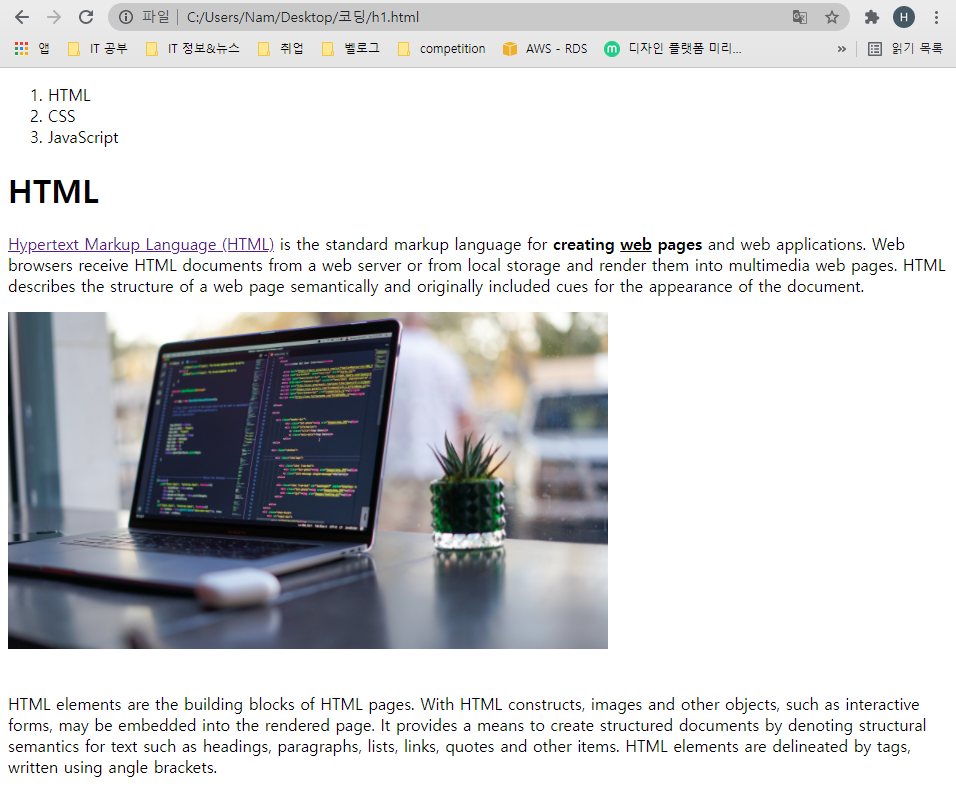Open the 벨로그 bookmark folder
The height and width of the screenshot is (790, 956).
coord(351,49)
